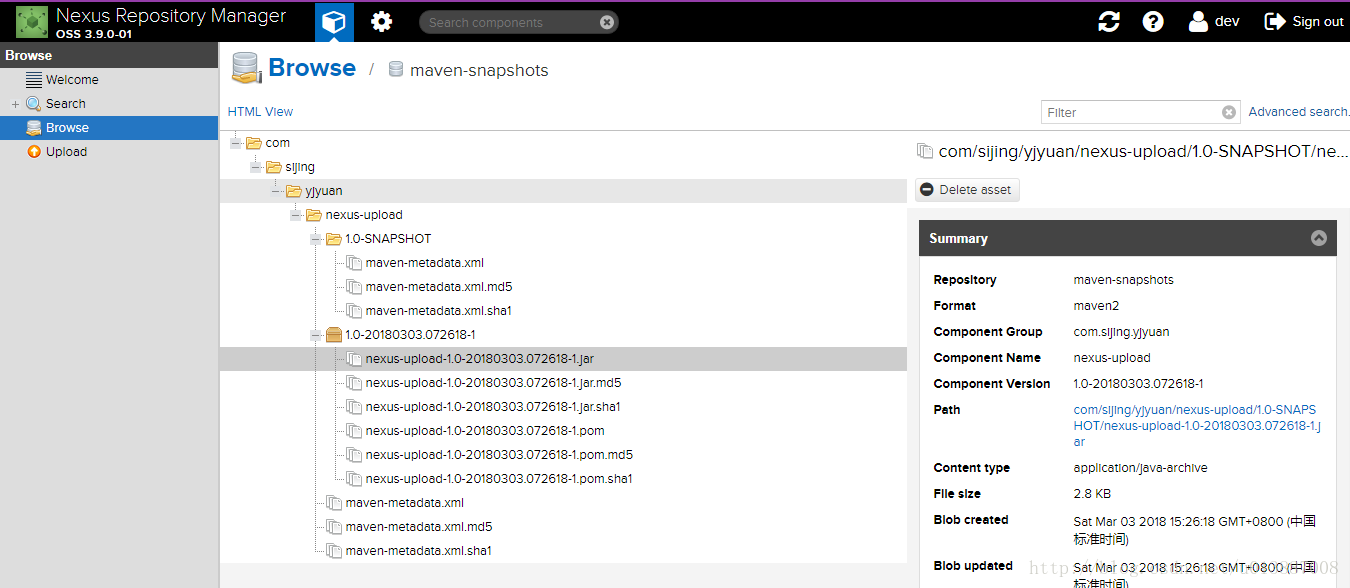The image size is (1350, 588).
Task: Click the Delete asset button
Action: pyautogui.click(x=966, y=189)
